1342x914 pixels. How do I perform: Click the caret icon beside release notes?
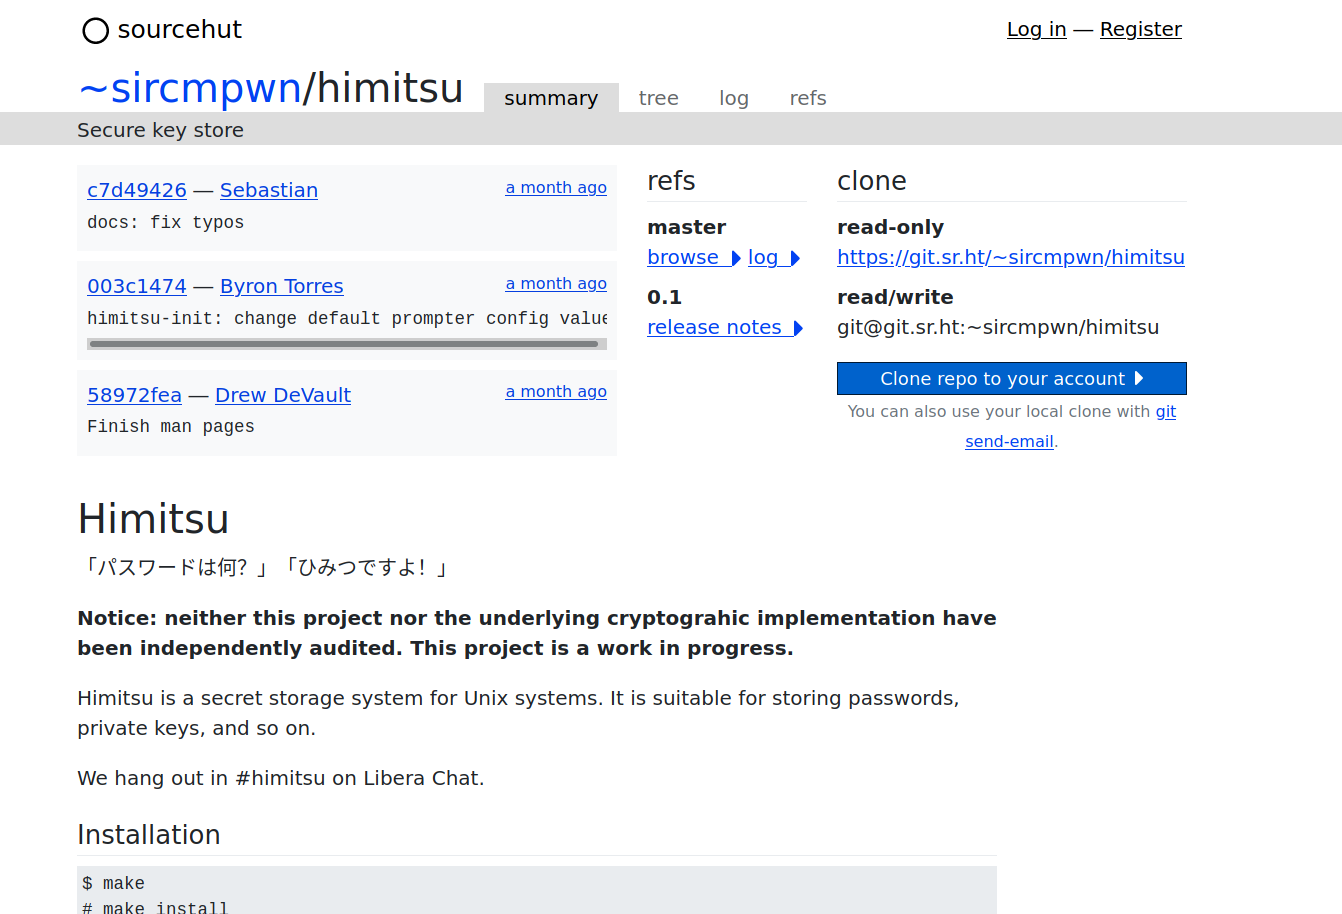798,328
